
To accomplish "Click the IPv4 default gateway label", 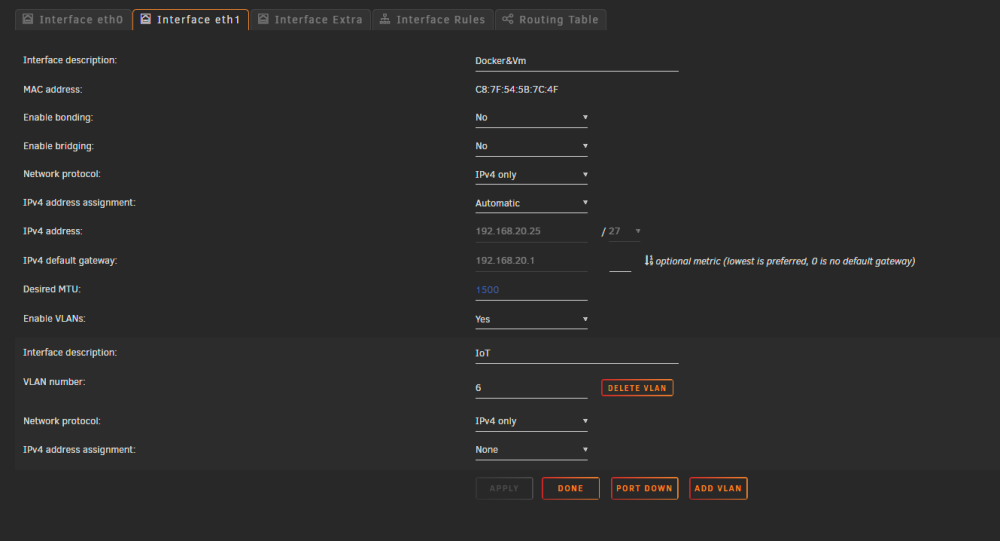I will pyautogui.click(x=70, y=261).
